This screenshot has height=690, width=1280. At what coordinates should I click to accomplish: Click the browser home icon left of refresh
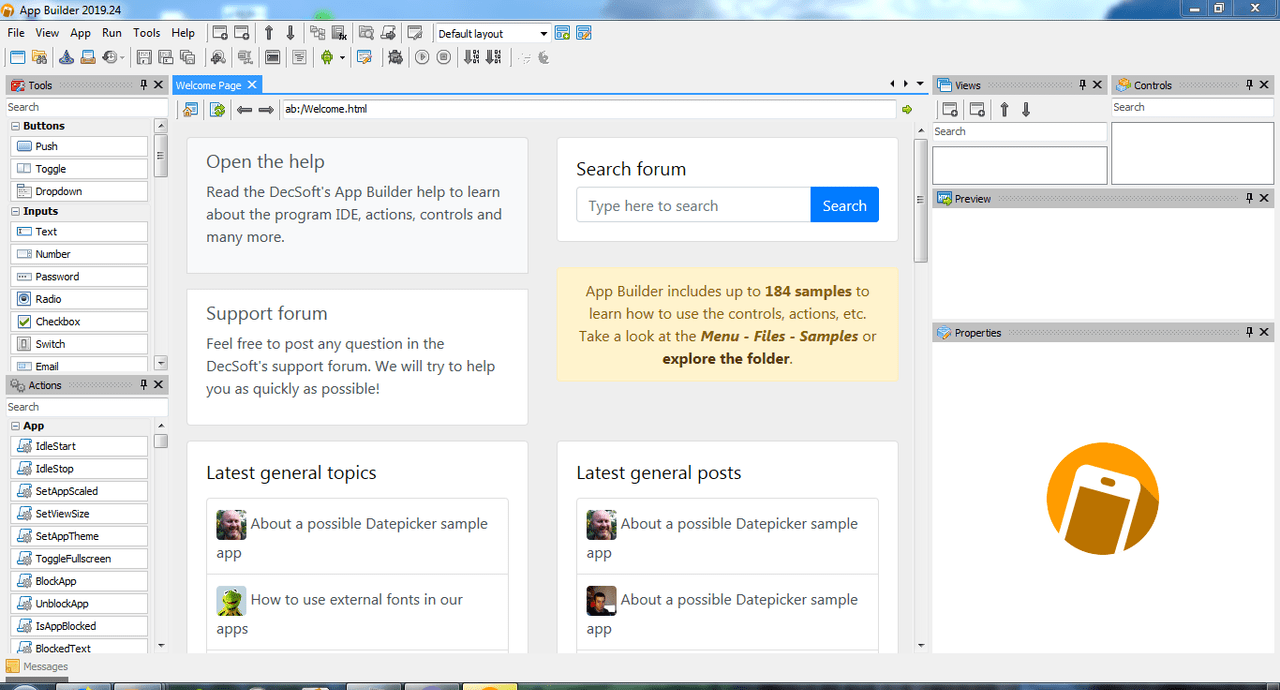pyautogui.click(x=189, y=109)
